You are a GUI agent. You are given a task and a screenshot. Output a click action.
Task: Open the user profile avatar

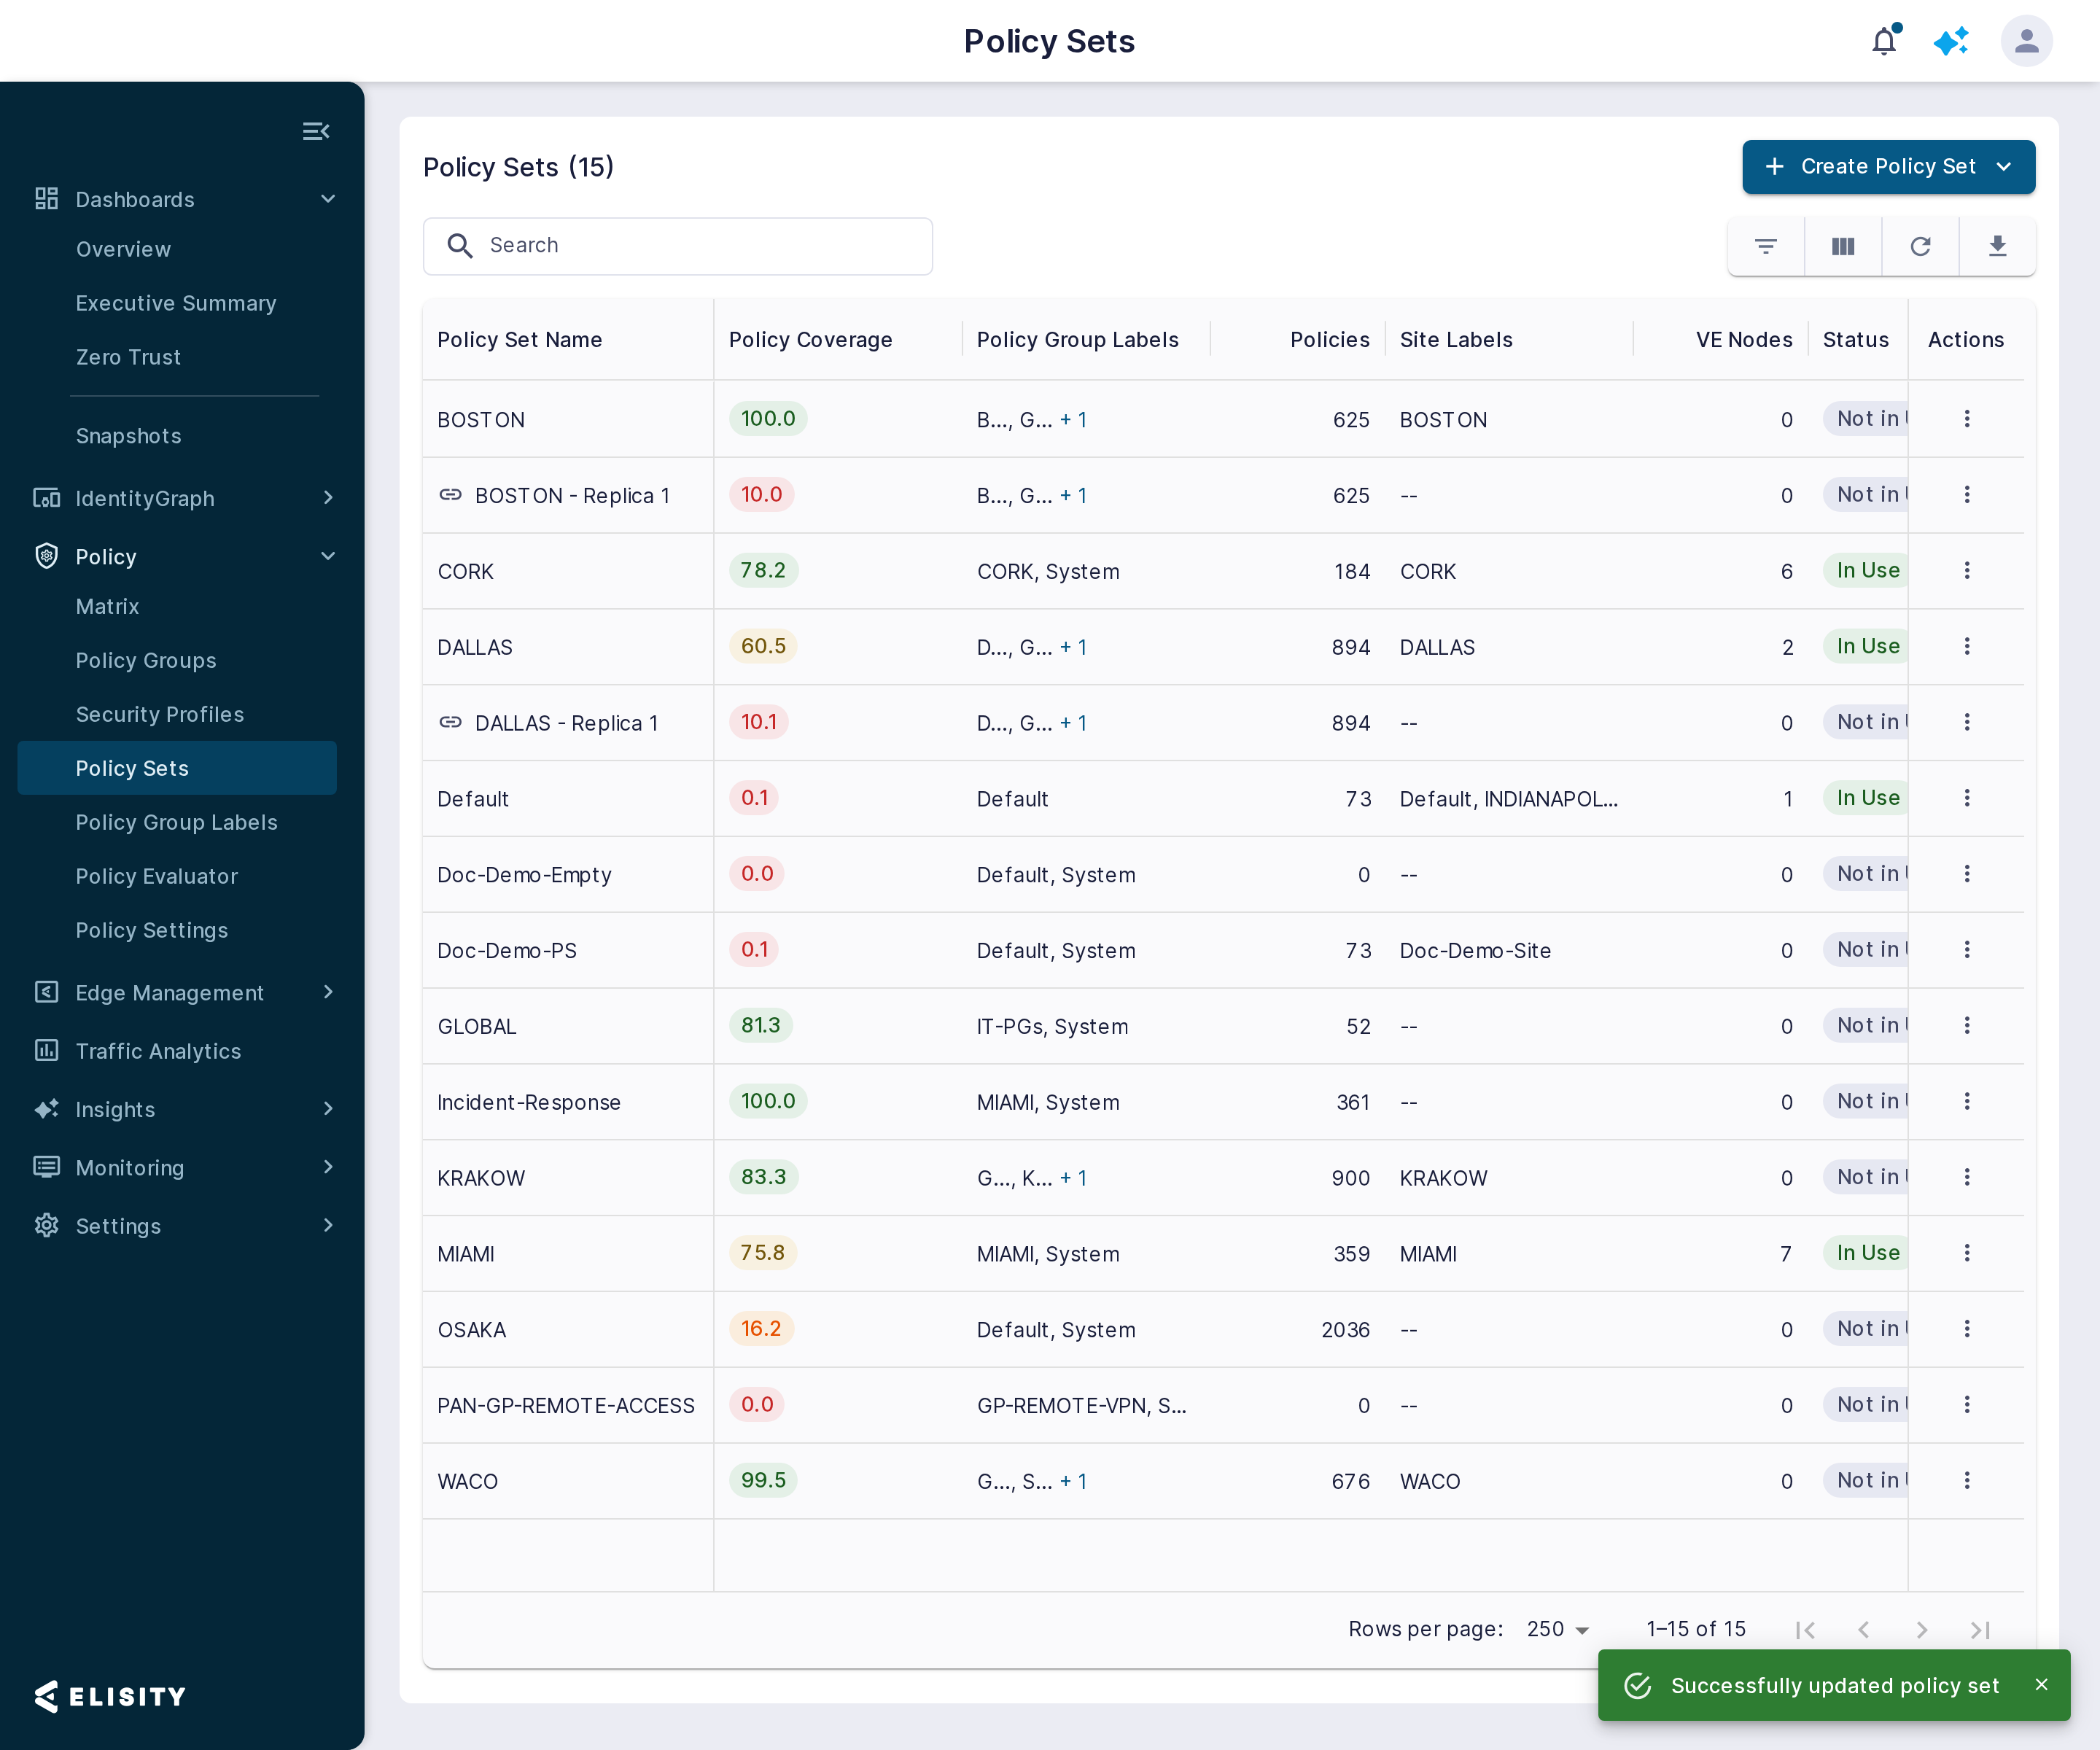click(2026, 41)
